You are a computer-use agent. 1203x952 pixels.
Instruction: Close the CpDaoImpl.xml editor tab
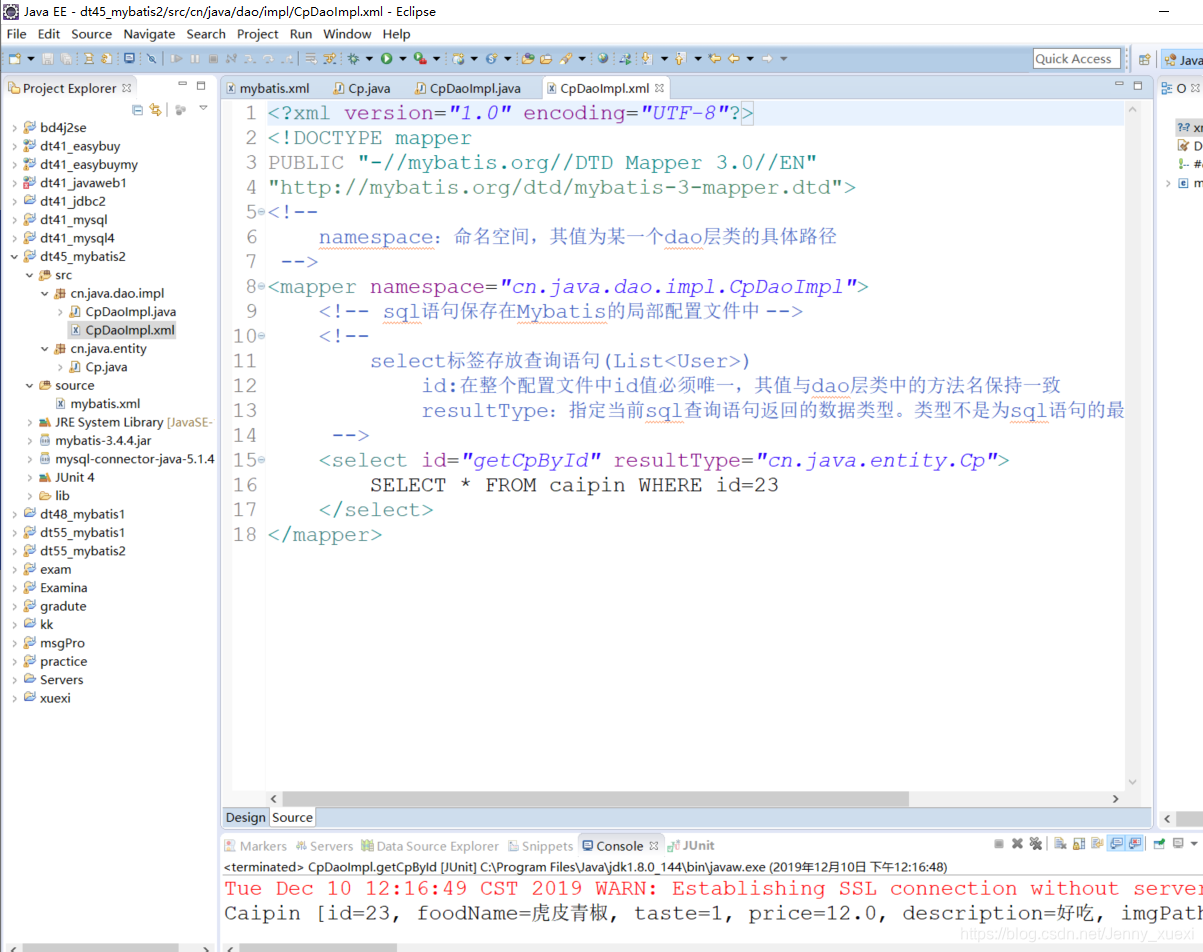pos(659,88)
